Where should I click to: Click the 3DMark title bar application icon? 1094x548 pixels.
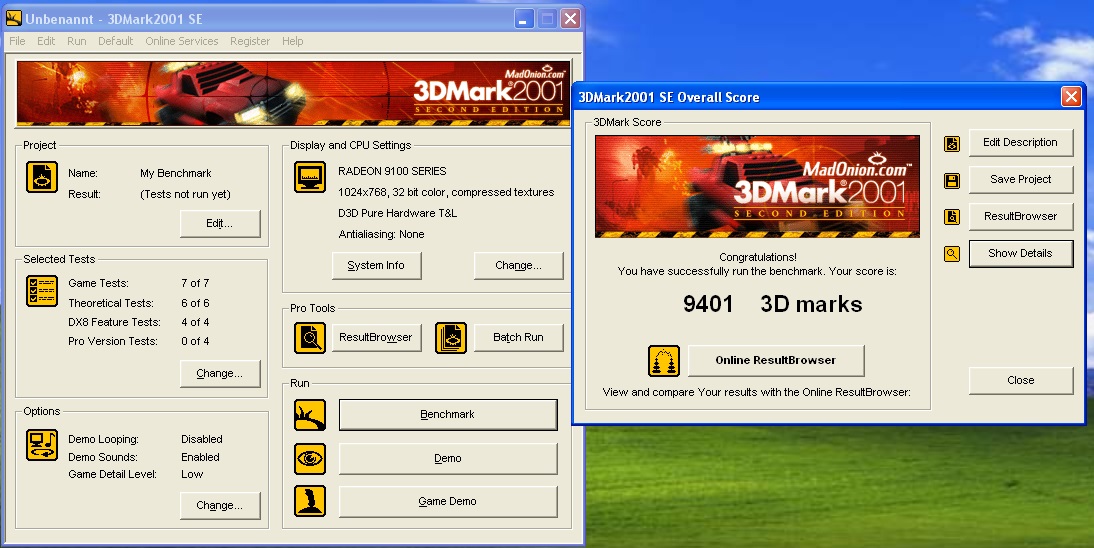point(13,18)
